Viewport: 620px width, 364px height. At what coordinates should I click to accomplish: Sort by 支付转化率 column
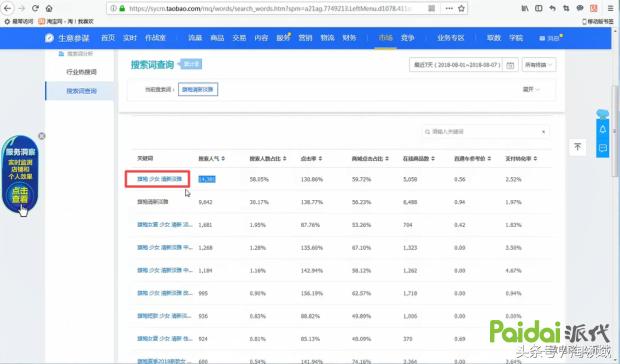[x=521, y=158]
